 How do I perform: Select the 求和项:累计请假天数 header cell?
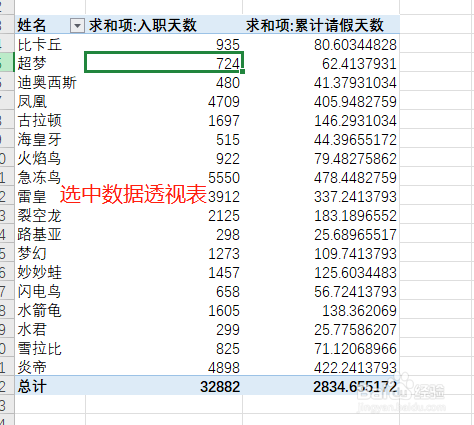321,24
